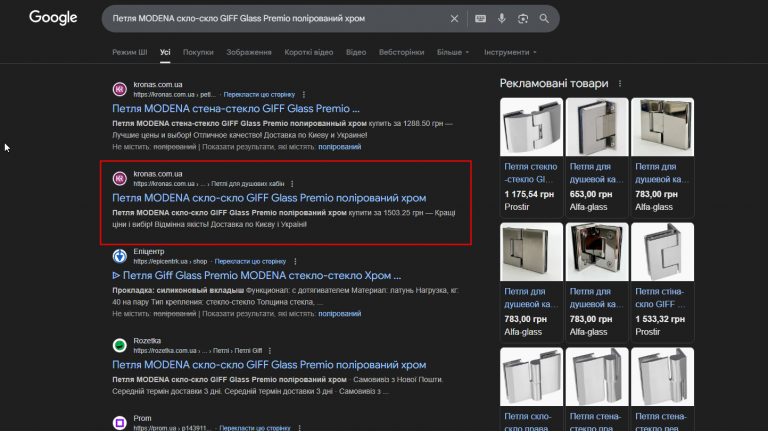
Task: Click the Prostir seller under 1 175,54 грн
Action: click(517, 207)
